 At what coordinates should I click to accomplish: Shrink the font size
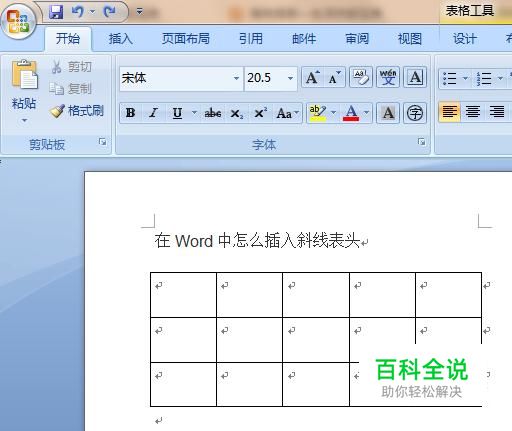tap(334, 78)
